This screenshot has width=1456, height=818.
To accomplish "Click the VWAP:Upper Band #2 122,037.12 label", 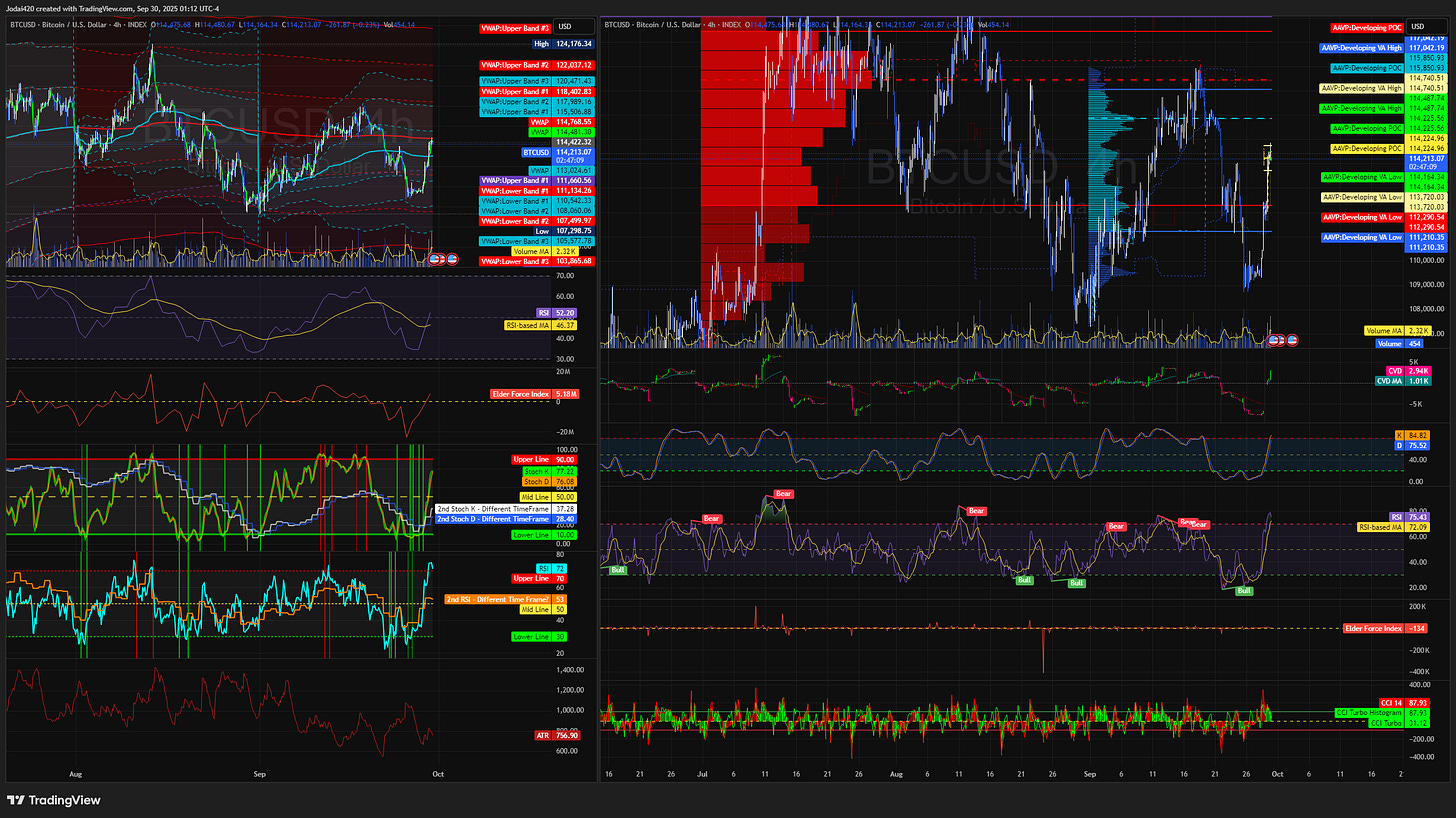I will coord(537,65).
